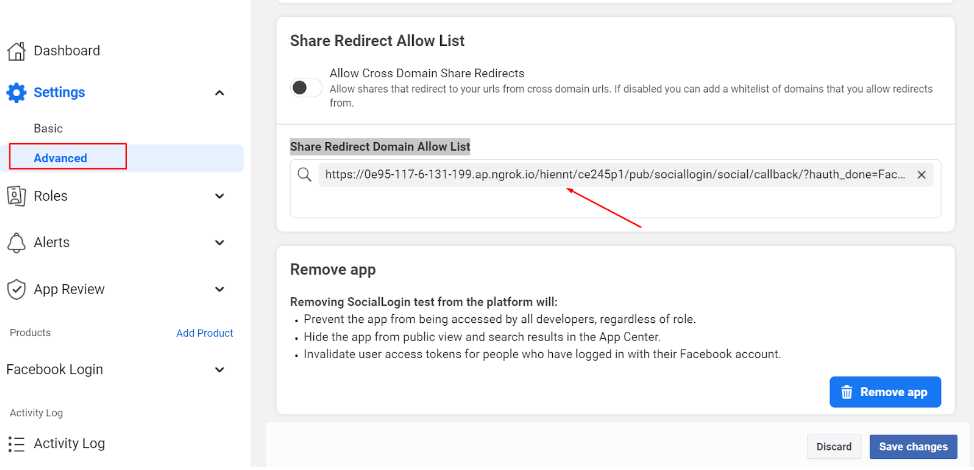Remove the ngrok URL with the X icon
The image size is (974, 470).
[x=921, y=175]
